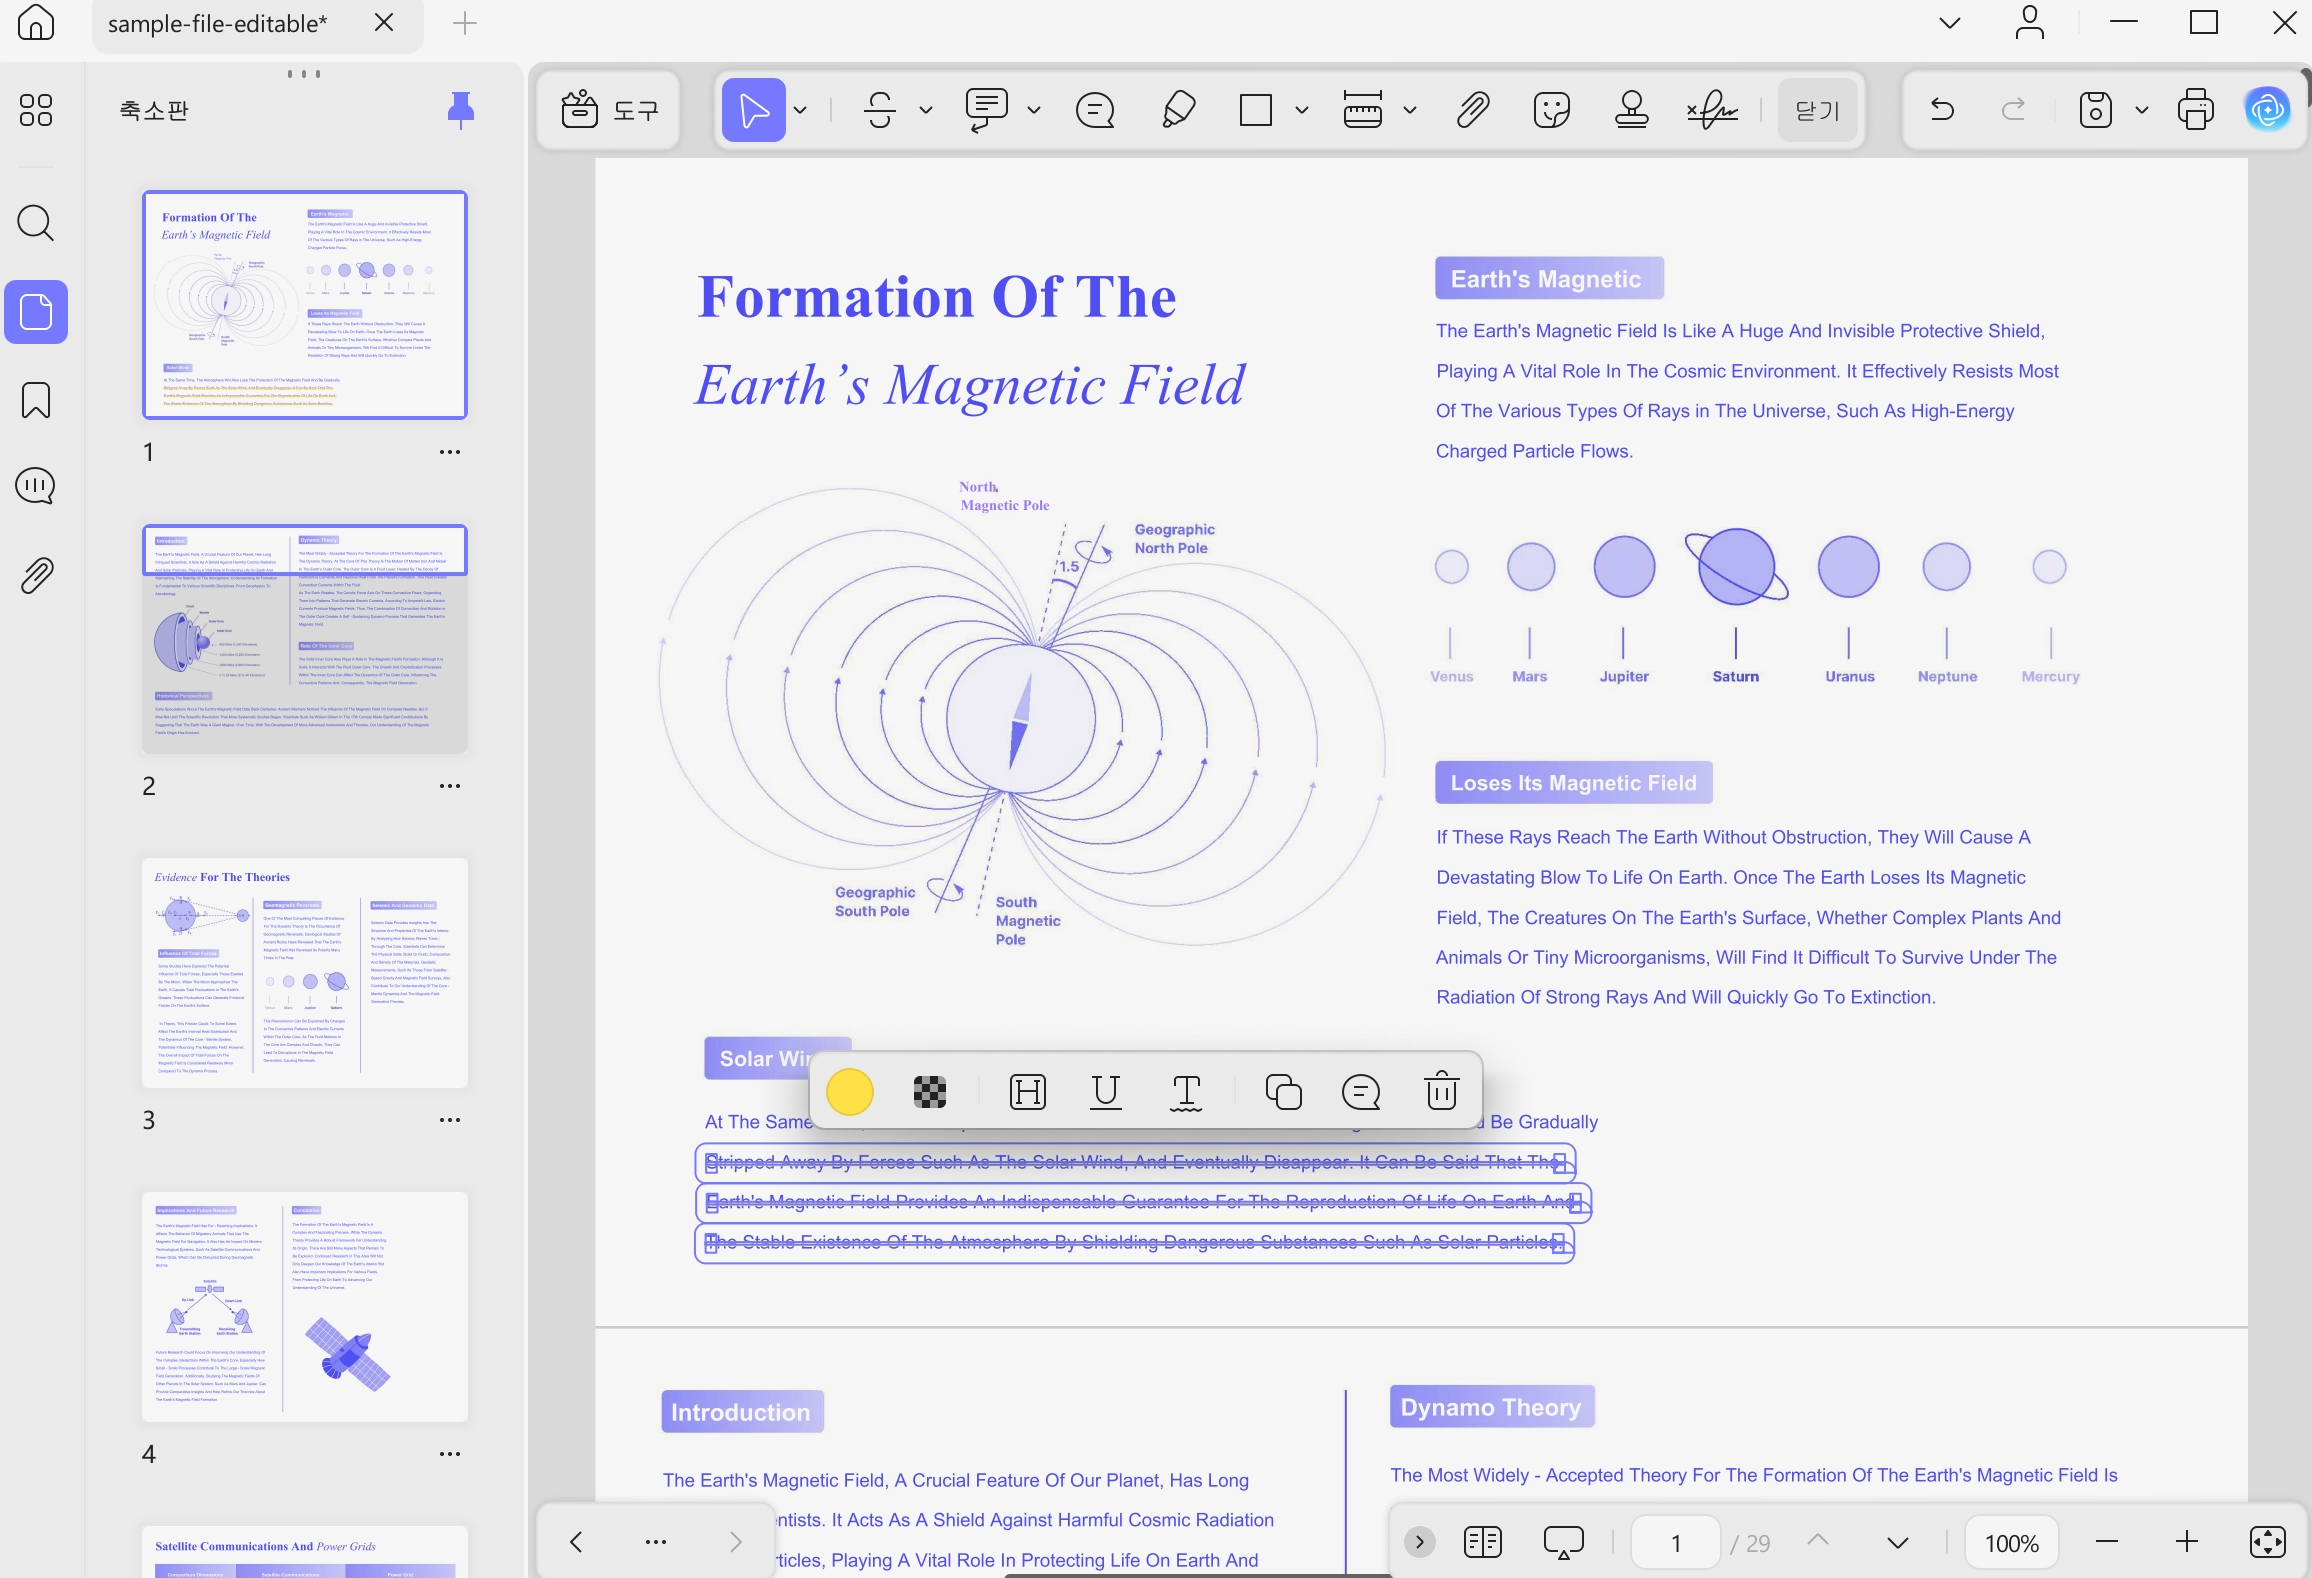
Task: Open the search panel in left sidebar
Action: click(x=36, y=222)
